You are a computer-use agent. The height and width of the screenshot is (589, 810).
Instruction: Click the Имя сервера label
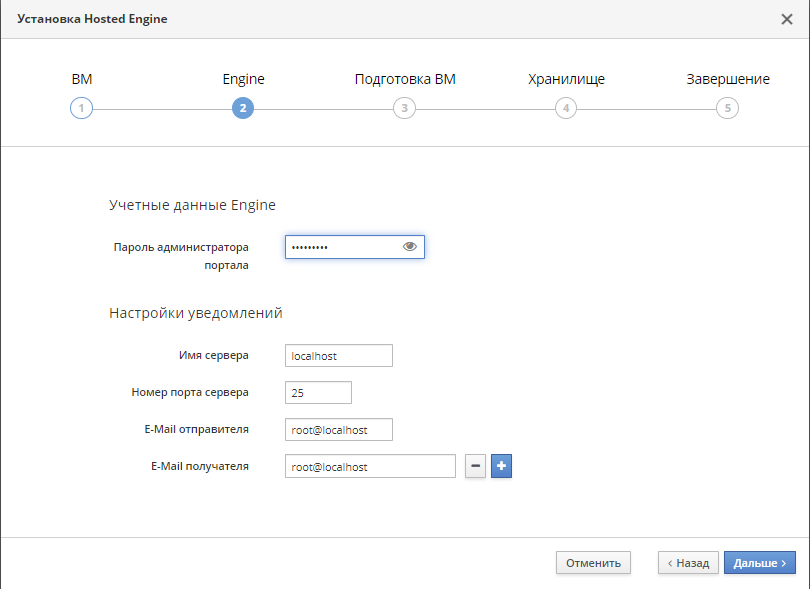point(213,355)
